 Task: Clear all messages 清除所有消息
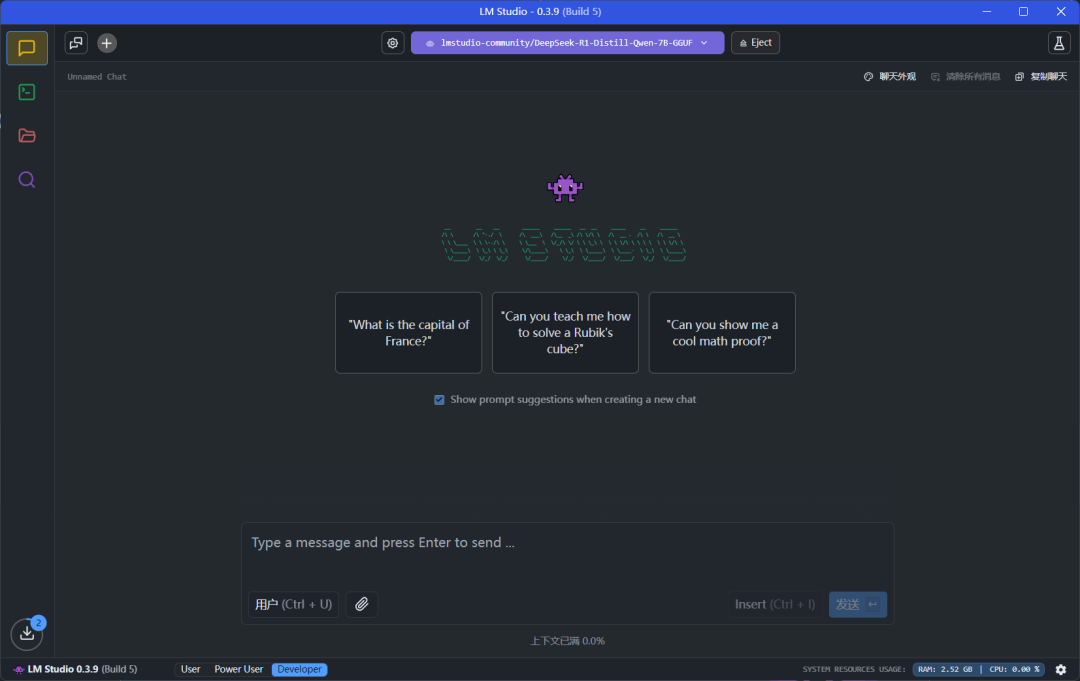tap(966, 76)
